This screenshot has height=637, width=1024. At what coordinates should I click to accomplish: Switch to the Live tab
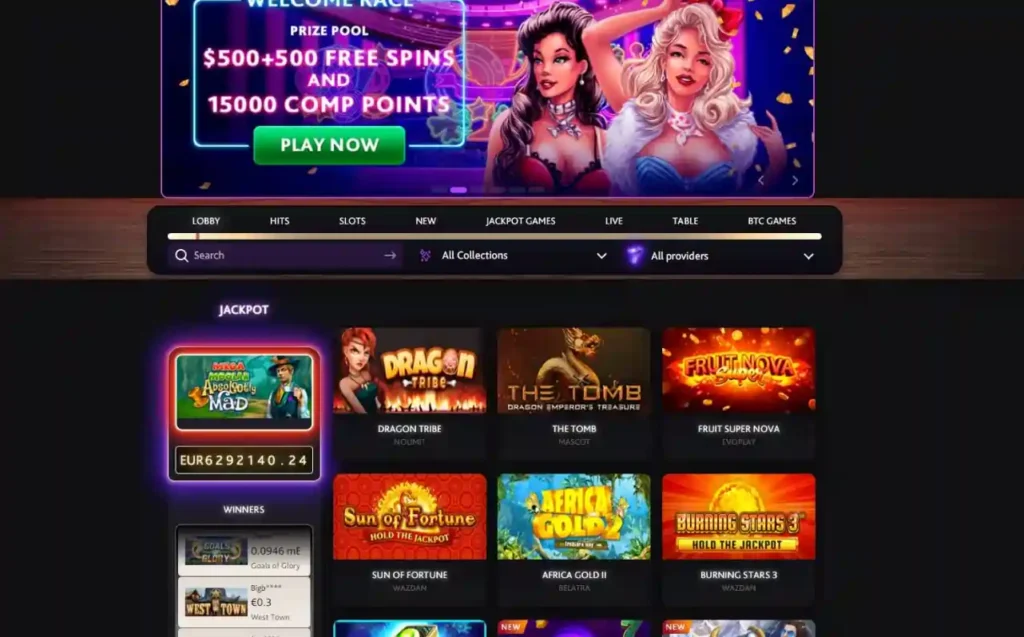[x=613, y=221]
